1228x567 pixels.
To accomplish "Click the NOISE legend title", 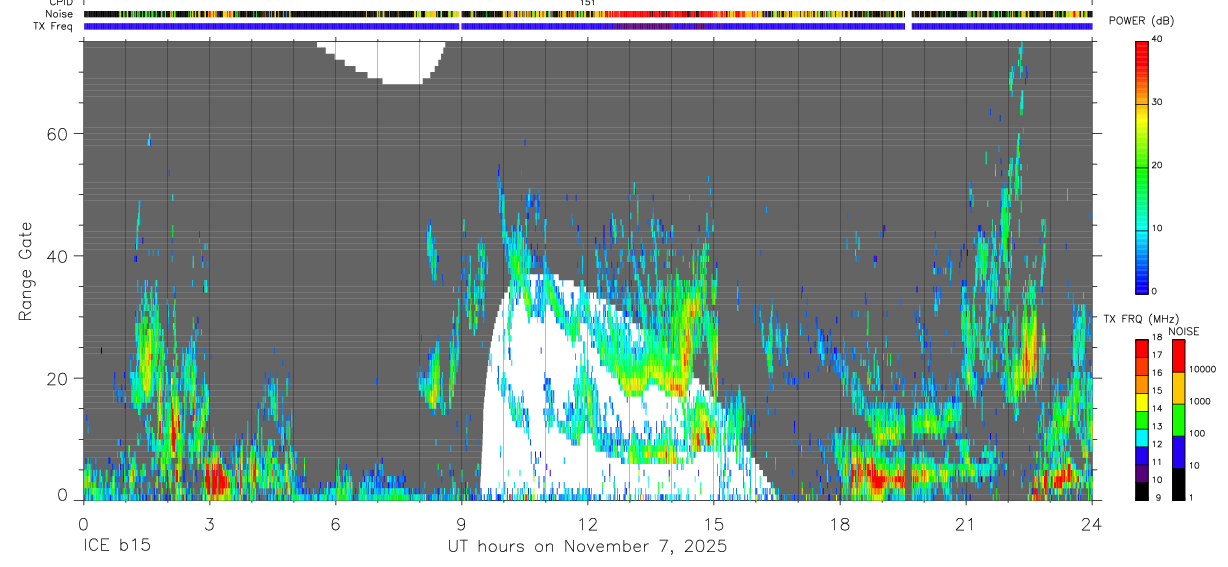I will pos(1183,331).
